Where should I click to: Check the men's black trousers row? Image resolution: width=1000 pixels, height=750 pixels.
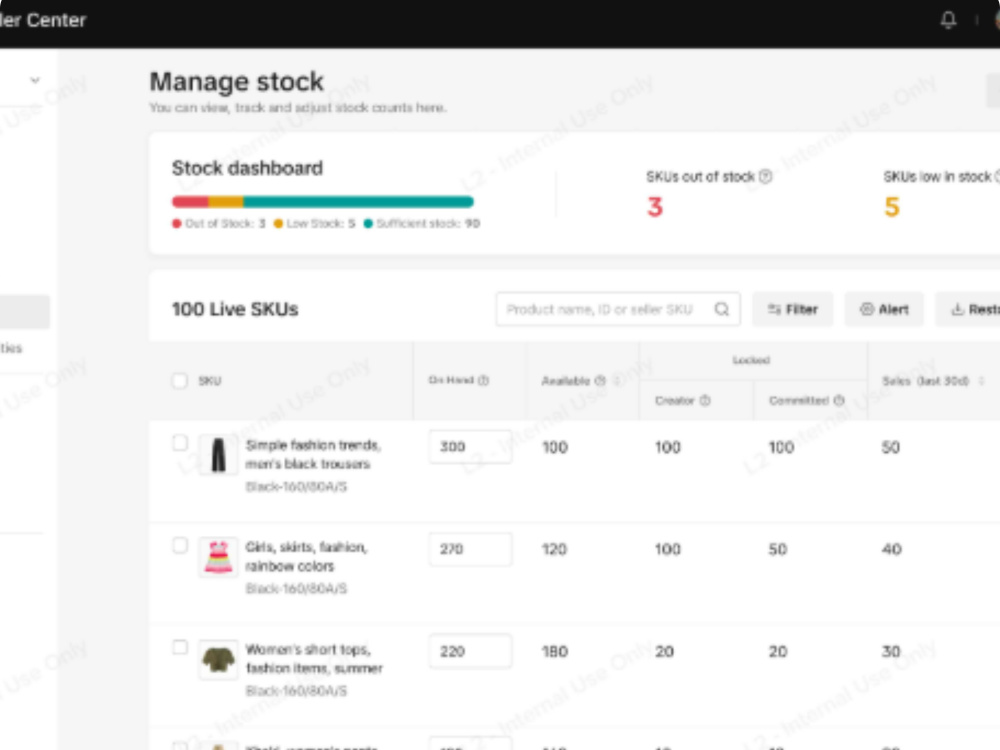pos(180,443)
